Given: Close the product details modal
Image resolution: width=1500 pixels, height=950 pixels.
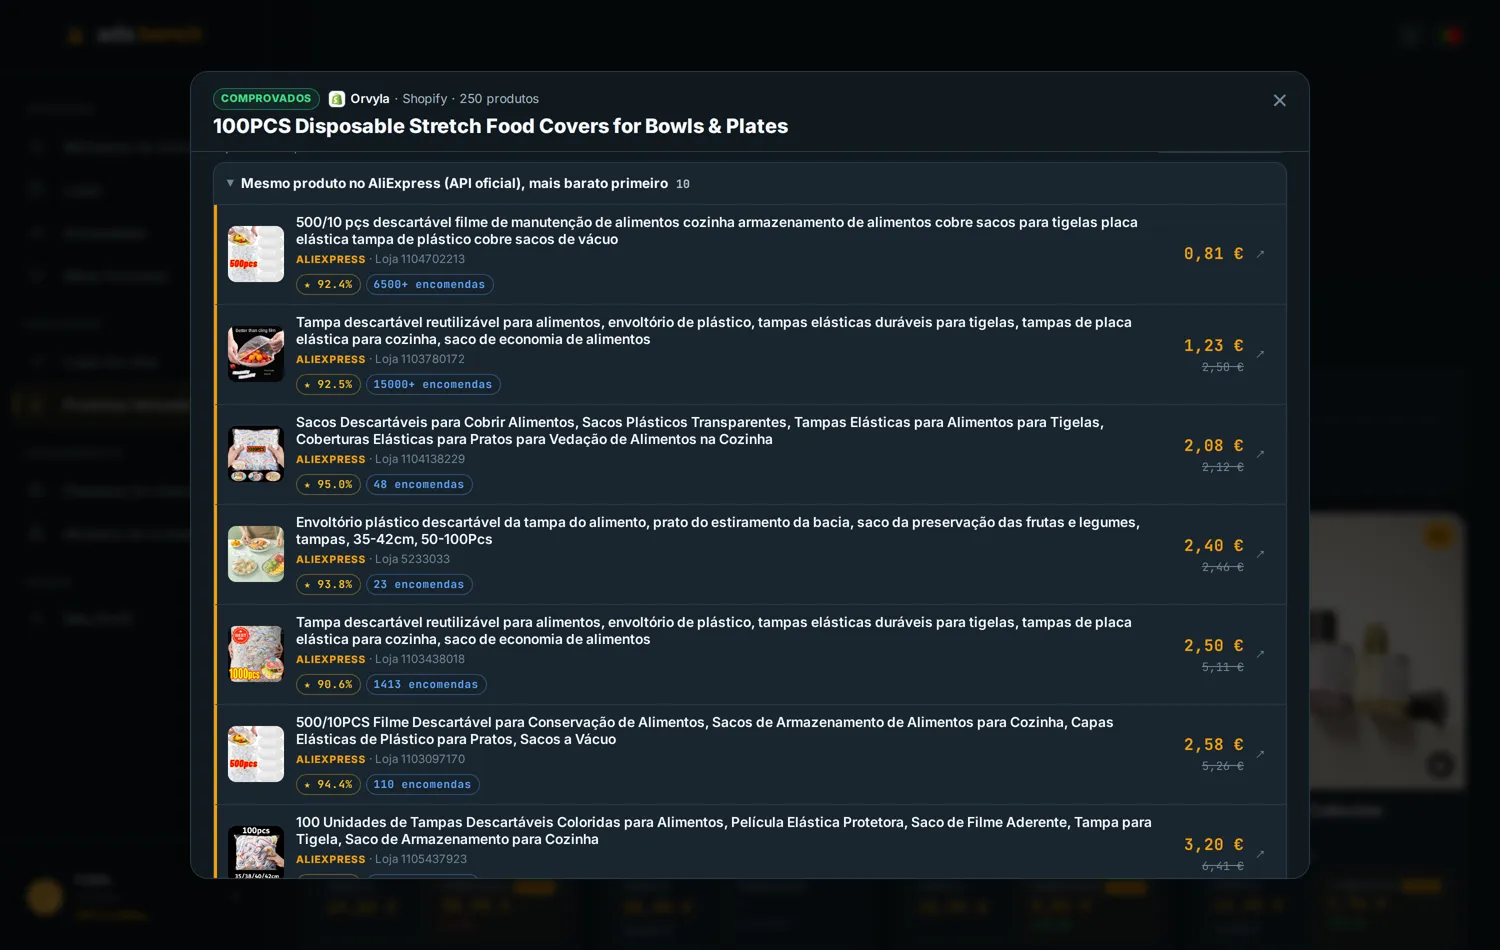Looking at the screenshot, I should (1279, 101).
